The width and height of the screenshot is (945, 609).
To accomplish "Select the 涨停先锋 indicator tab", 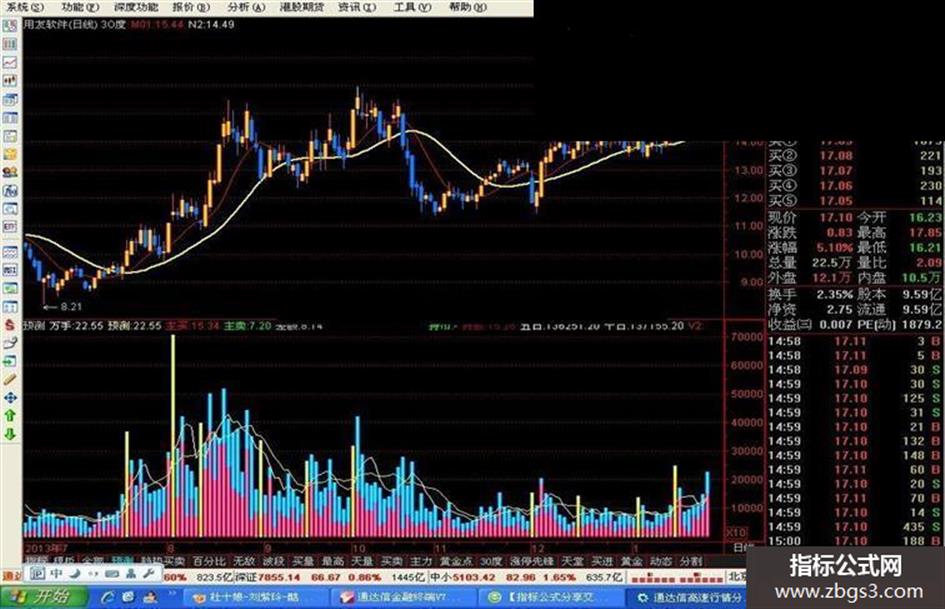I will tap(532, 561).
